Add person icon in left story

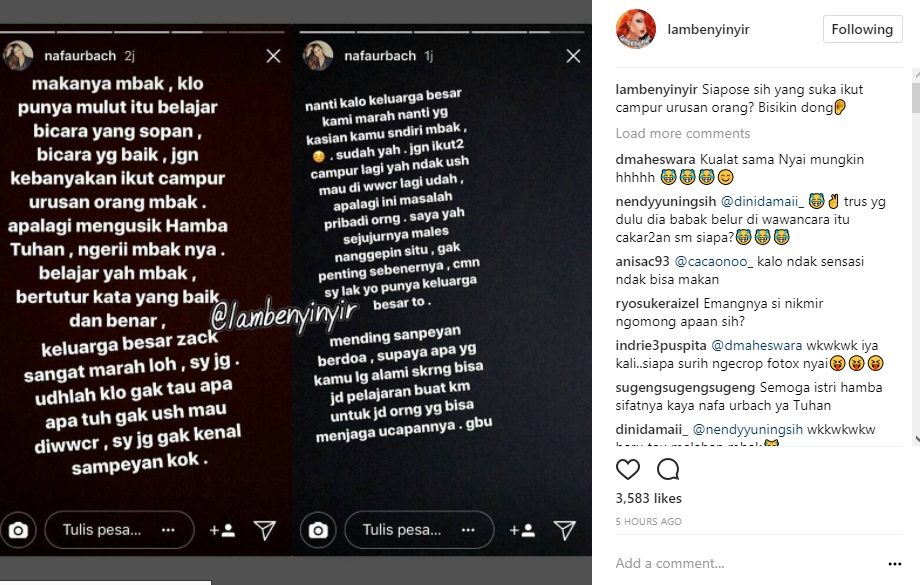[x=222, y=530]
